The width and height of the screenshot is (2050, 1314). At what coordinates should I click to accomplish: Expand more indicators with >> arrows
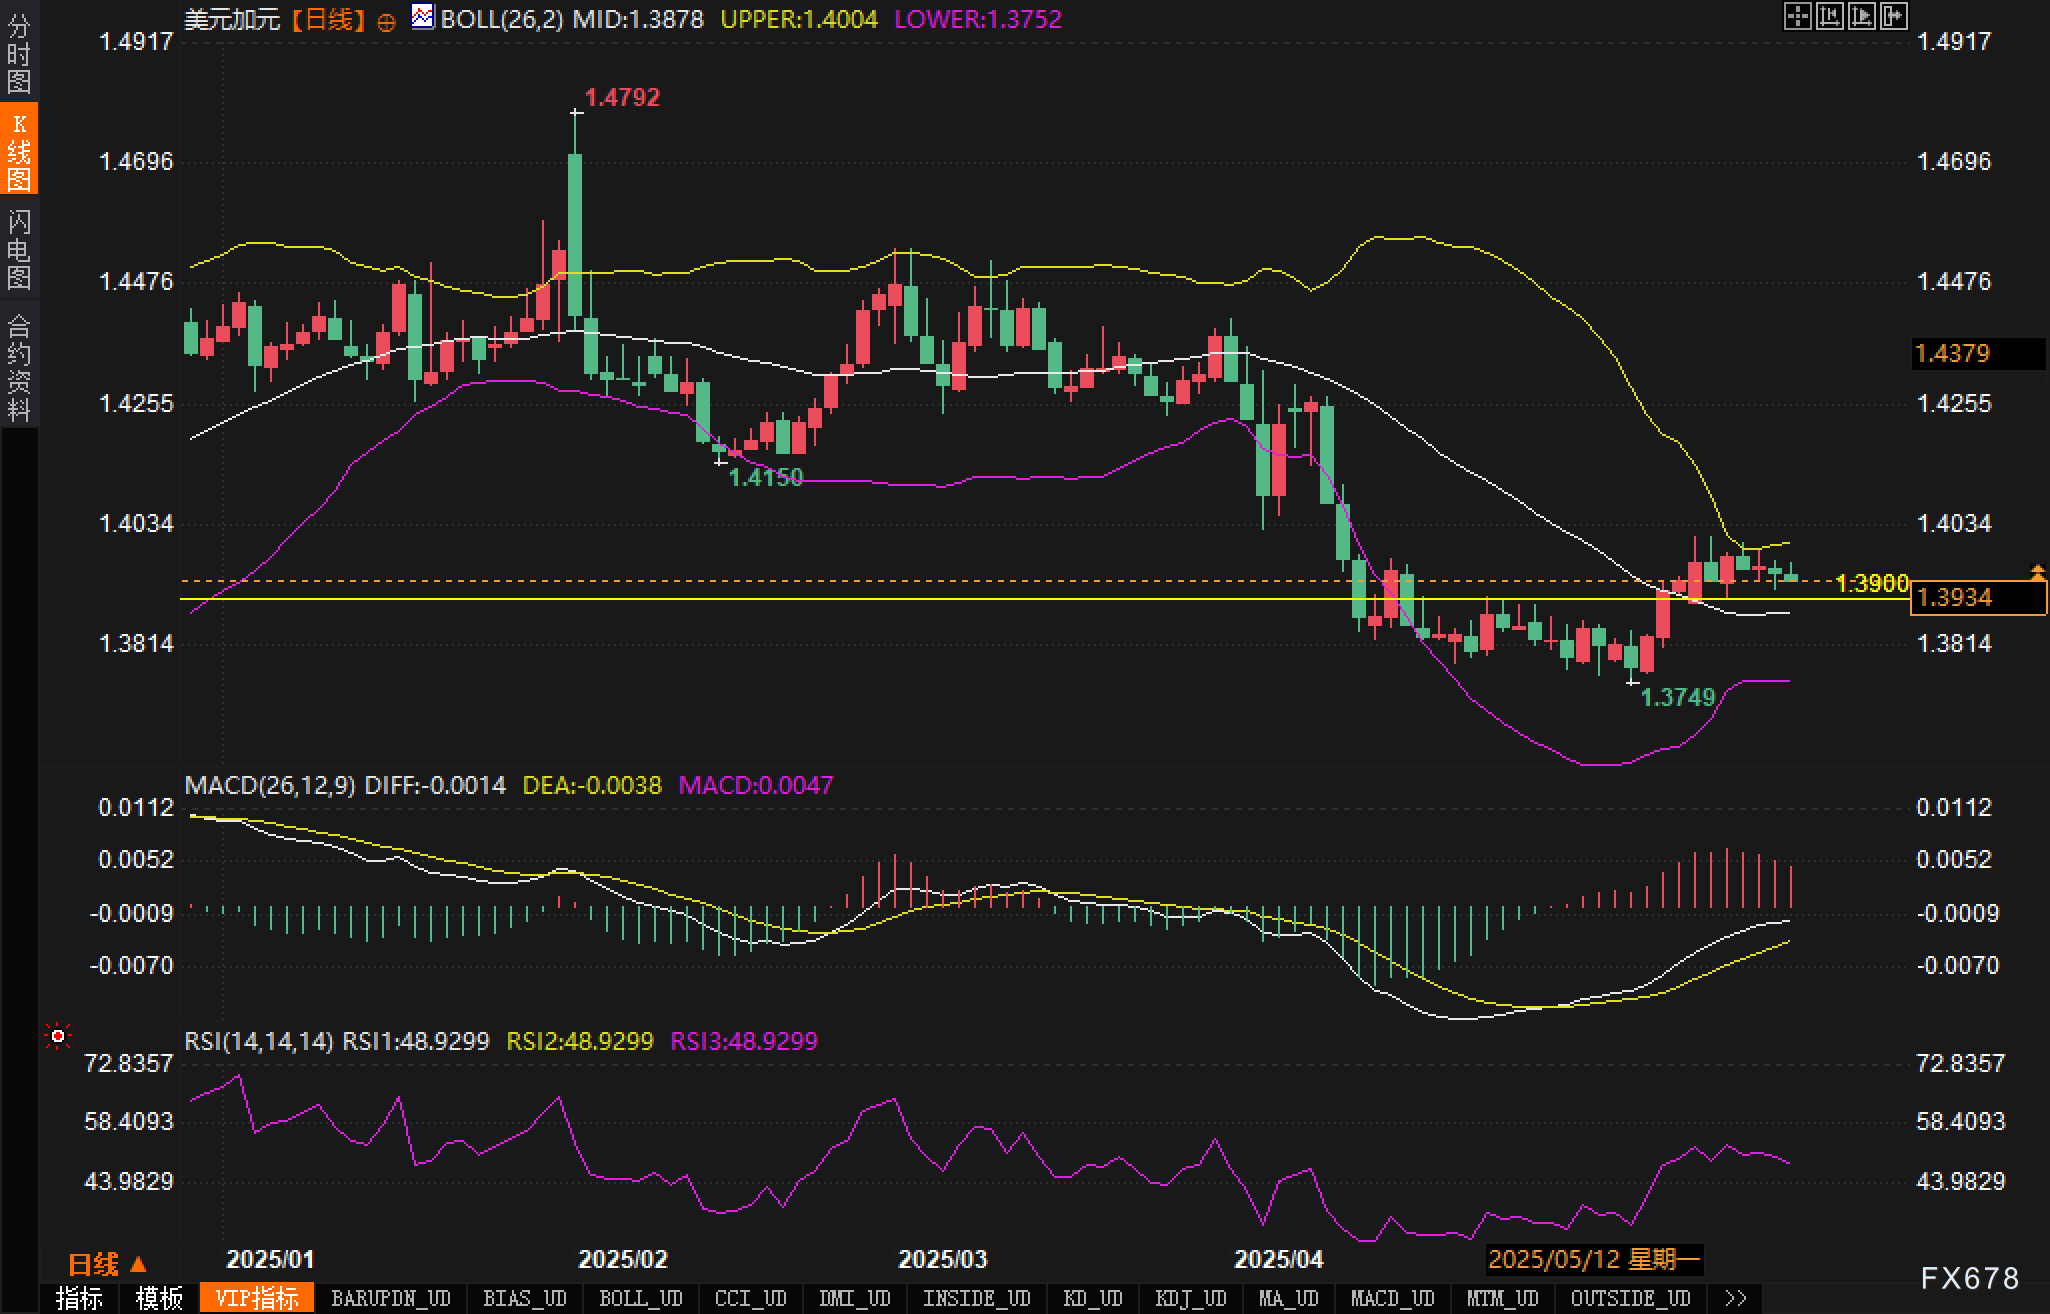tap(1736, 1298)
